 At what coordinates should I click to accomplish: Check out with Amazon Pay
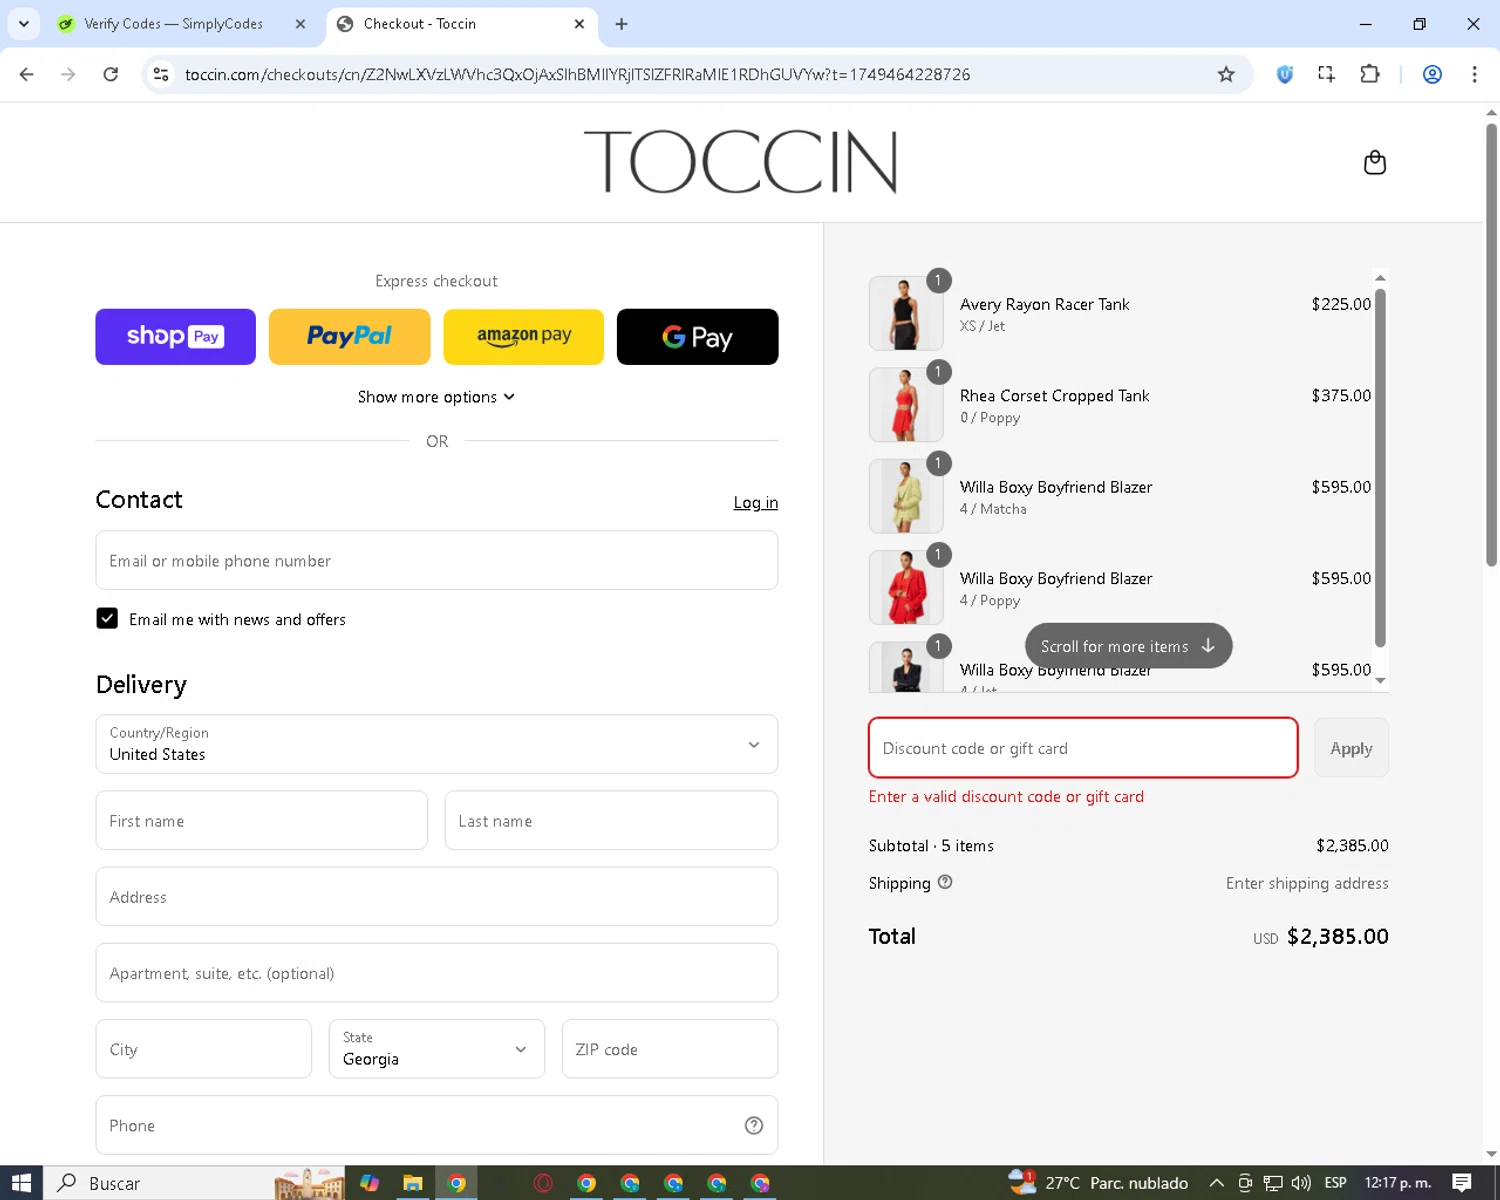(x=523, y=337)
